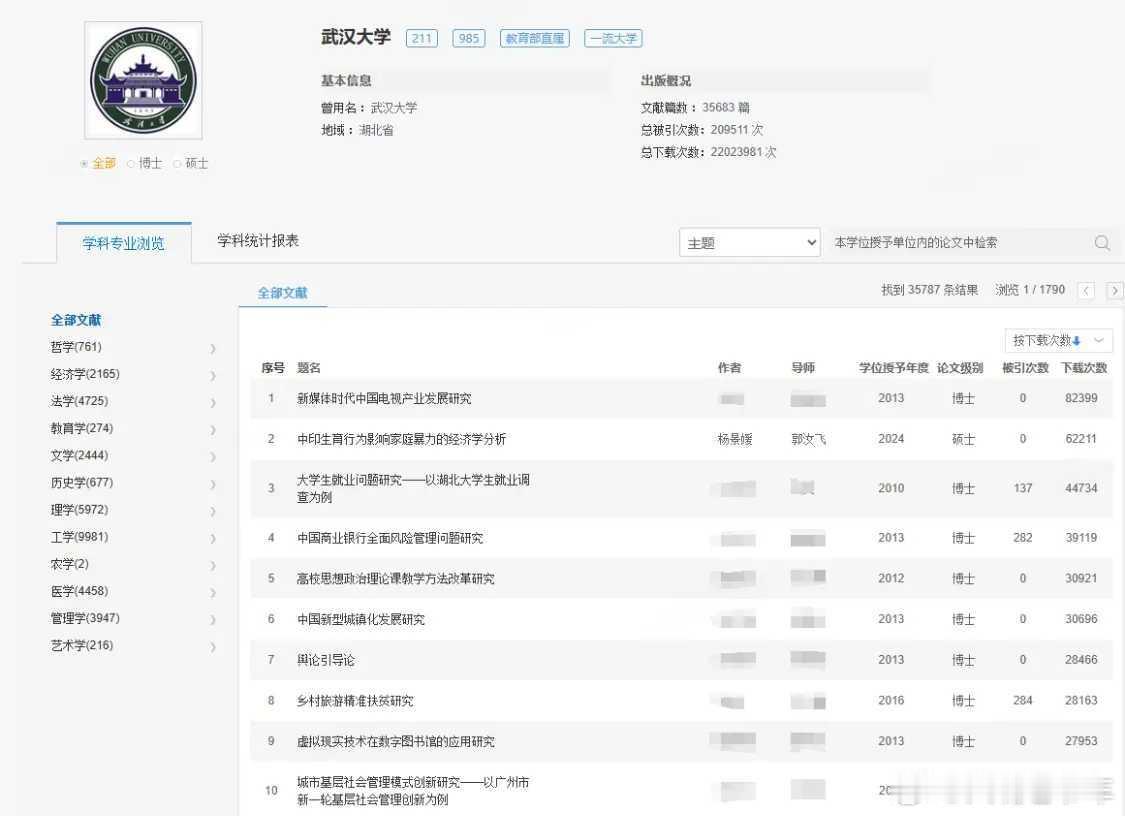Open the 哲学(761) category
Image resolution: width=1125 pixels, height=816 pixels.
76,347
